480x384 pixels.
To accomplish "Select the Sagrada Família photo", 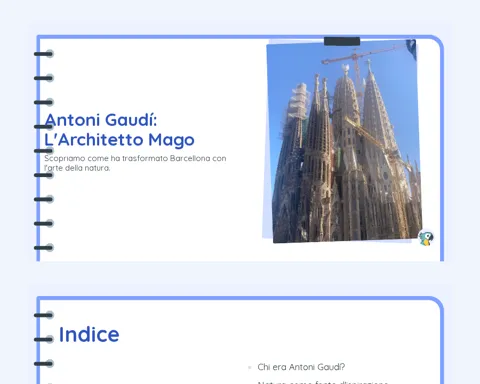I will point(344,141).
